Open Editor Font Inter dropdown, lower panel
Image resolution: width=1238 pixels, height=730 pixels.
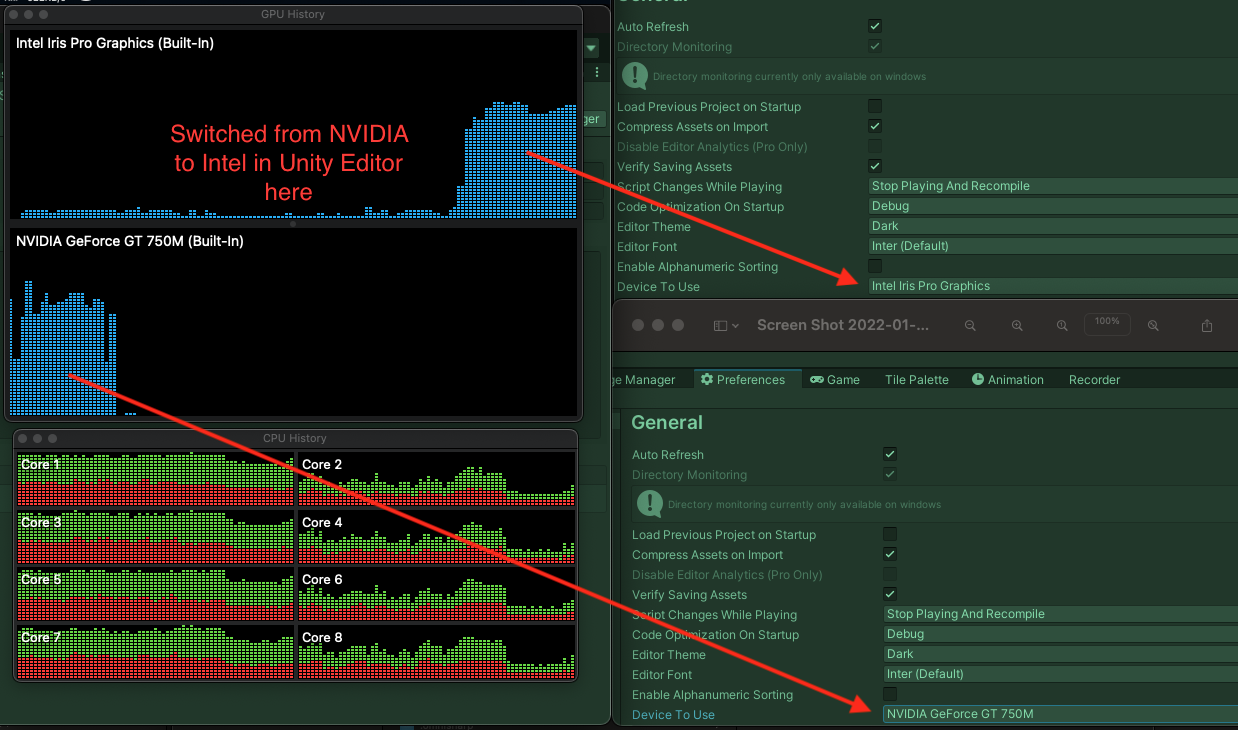point(1061,674)
